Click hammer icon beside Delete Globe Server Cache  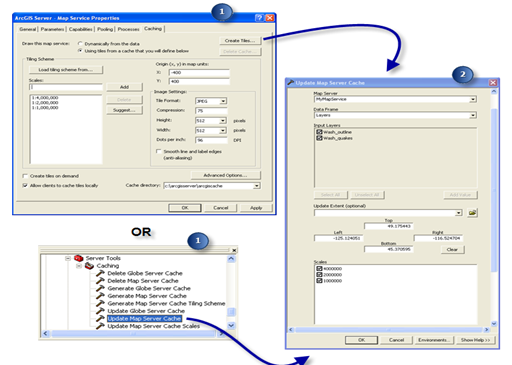pyautogui.click(x=100, y=273)
